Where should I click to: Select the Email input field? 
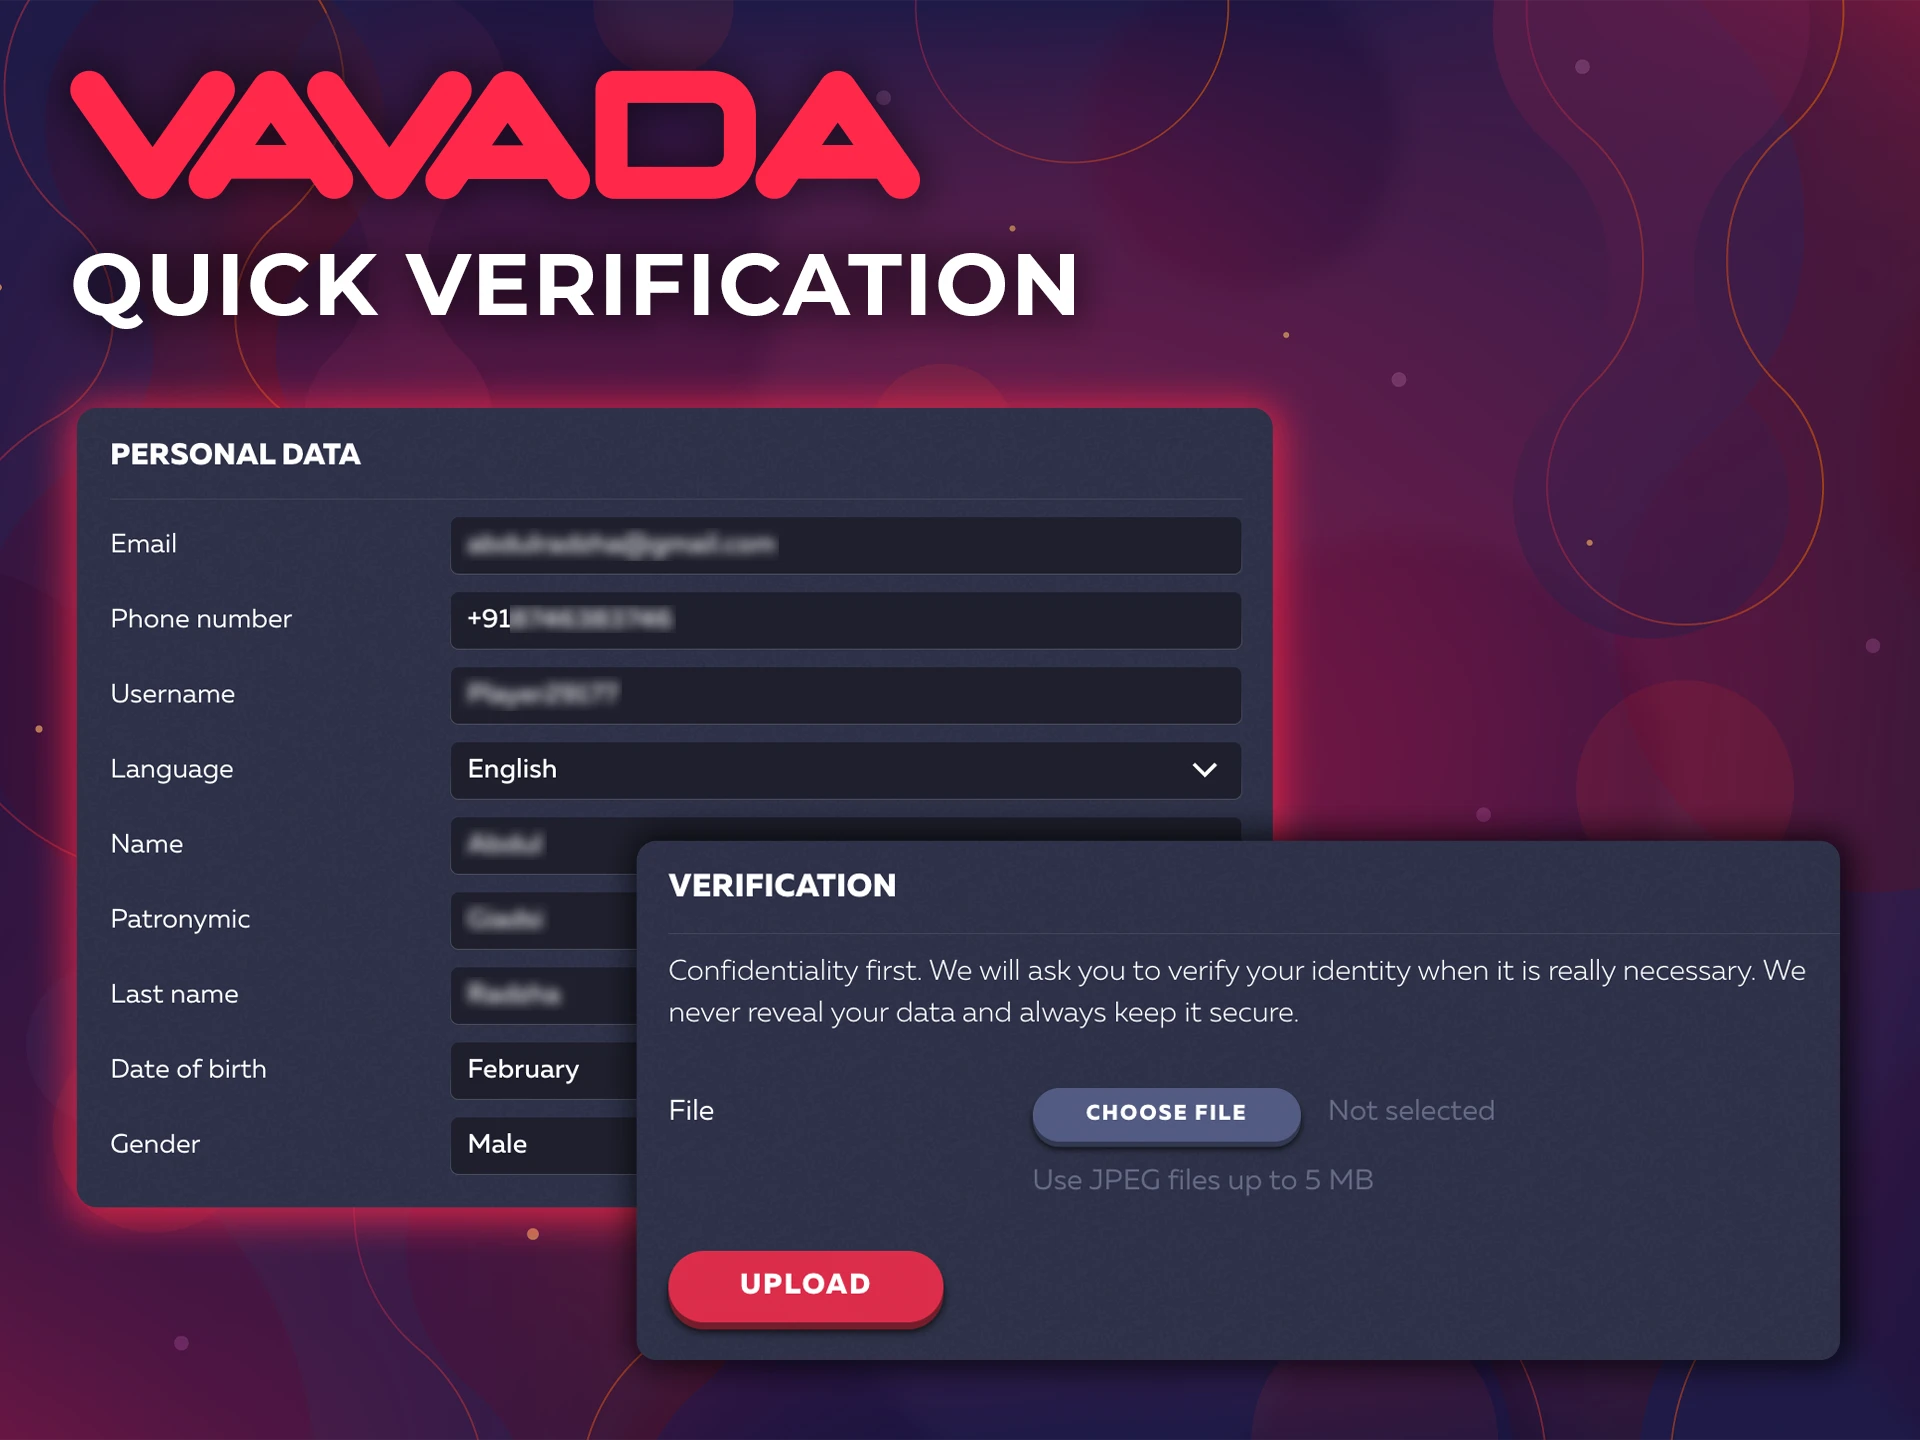[845, 545]
